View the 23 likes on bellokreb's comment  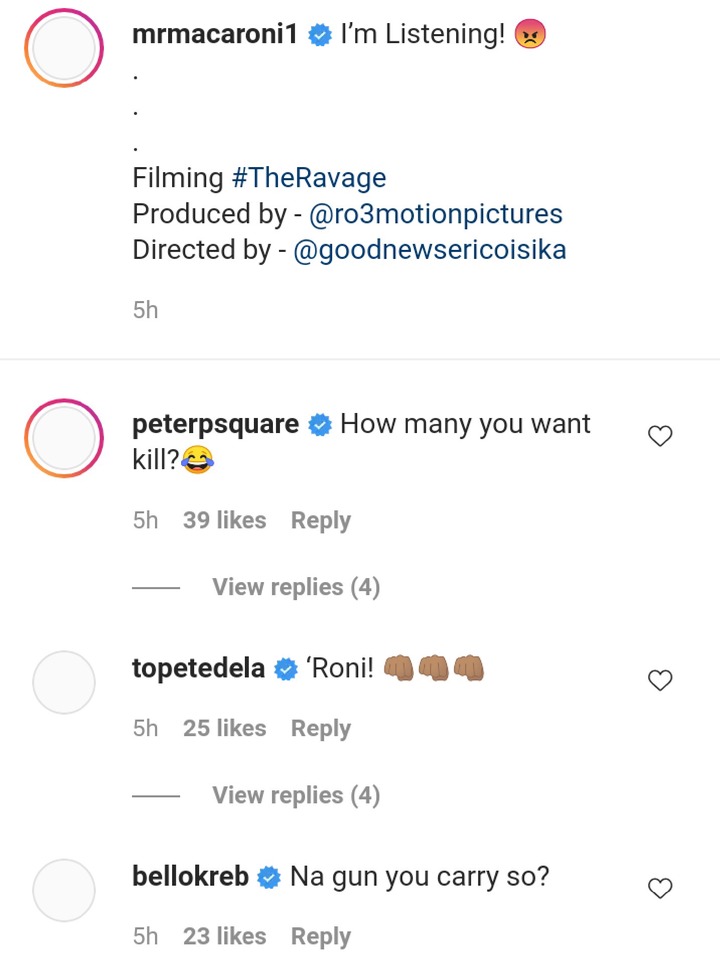tap(225, 936)
